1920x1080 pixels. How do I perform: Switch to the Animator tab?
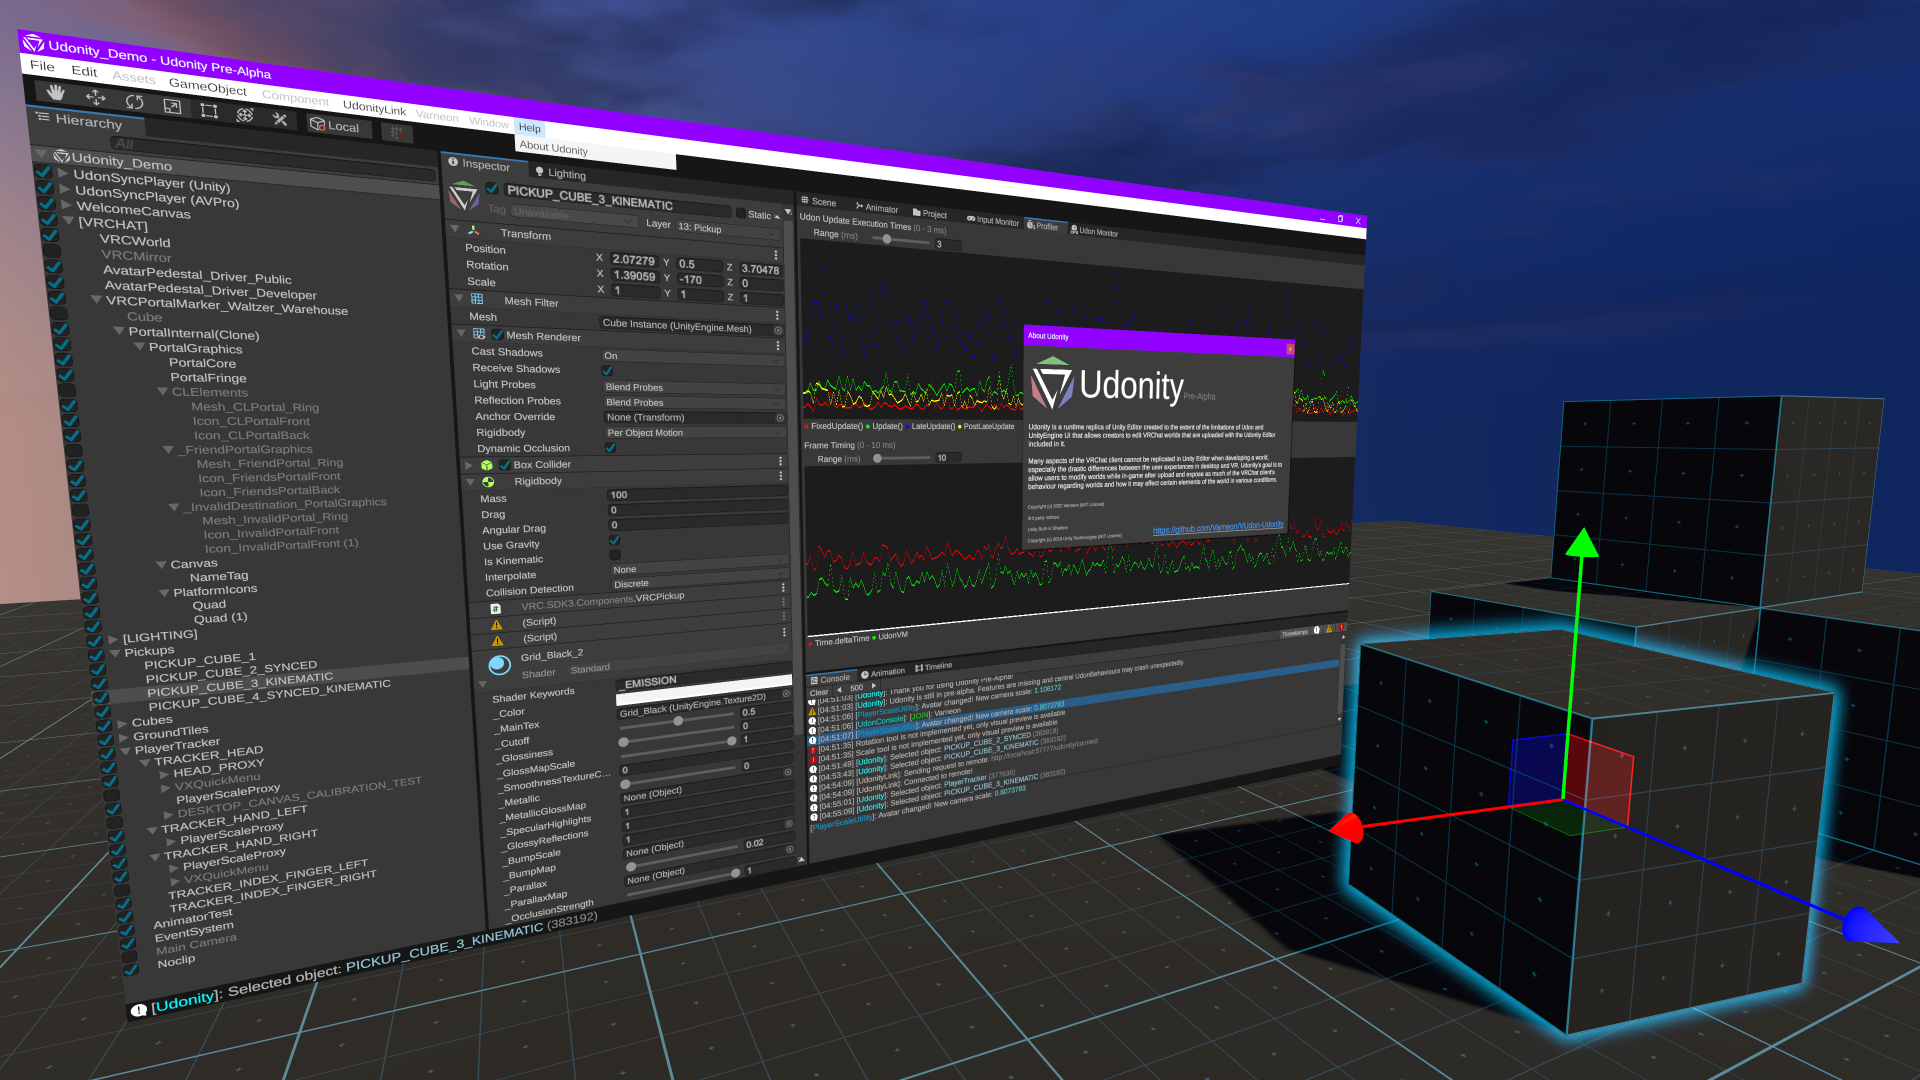(x=876, y=208)
